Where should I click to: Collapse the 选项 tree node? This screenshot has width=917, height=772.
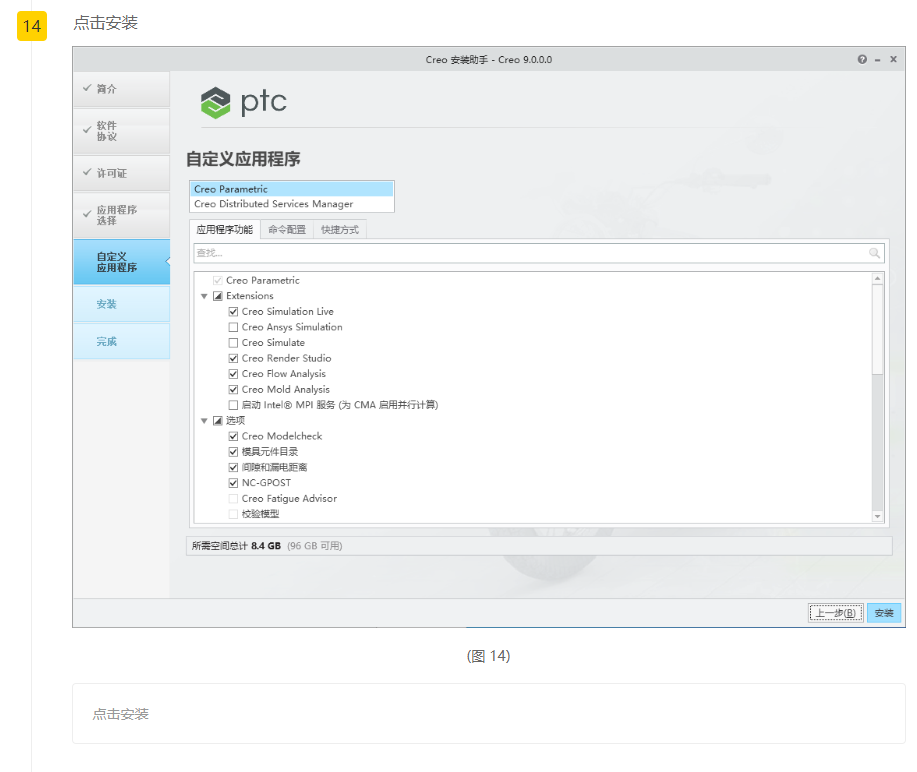(x=204, y=421)
